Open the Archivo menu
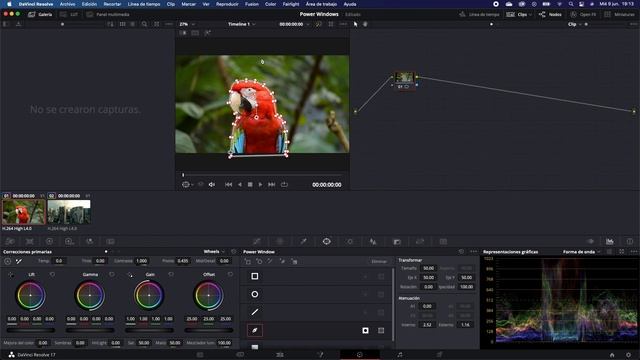Screen dimensions: 640x360 (x=67, y=4)
